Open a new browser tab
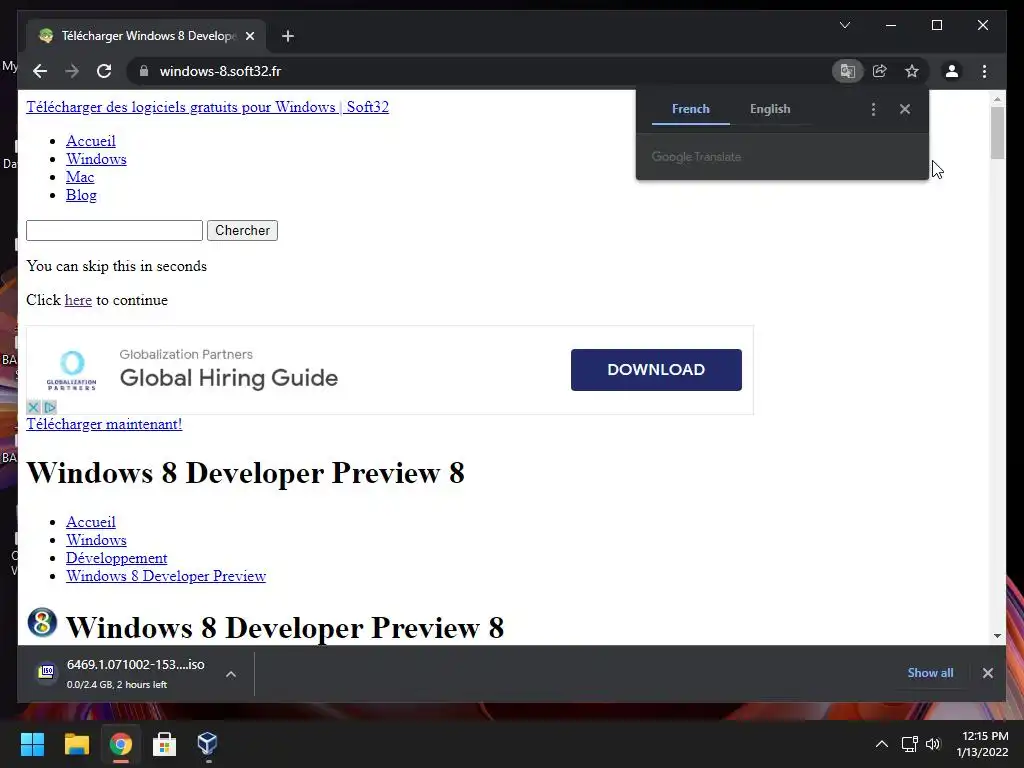The image size is (1024, 768). (288, 36)
